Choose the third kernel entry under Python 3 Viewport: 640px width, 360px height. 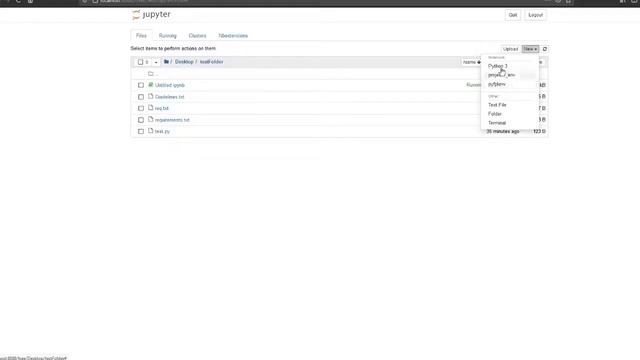tap(497, 84)
